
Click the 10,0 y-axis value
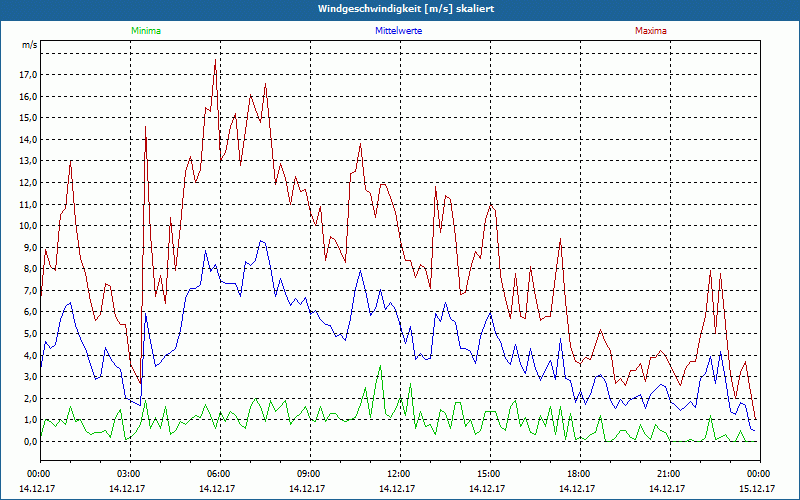pyautogui.click(x=28, y=226)
